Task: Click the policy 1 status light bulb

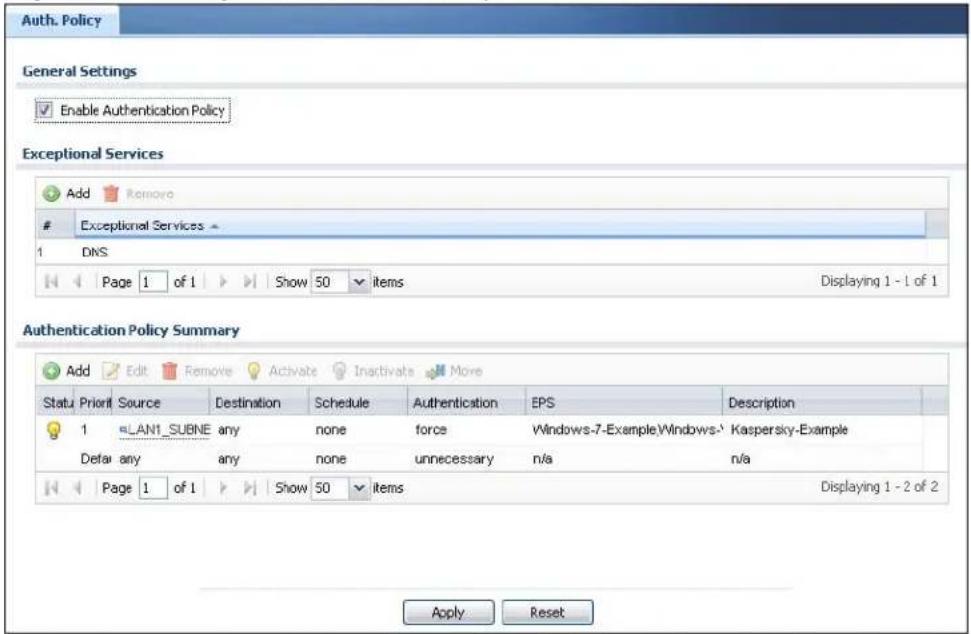Action: [x=54, y=430]
